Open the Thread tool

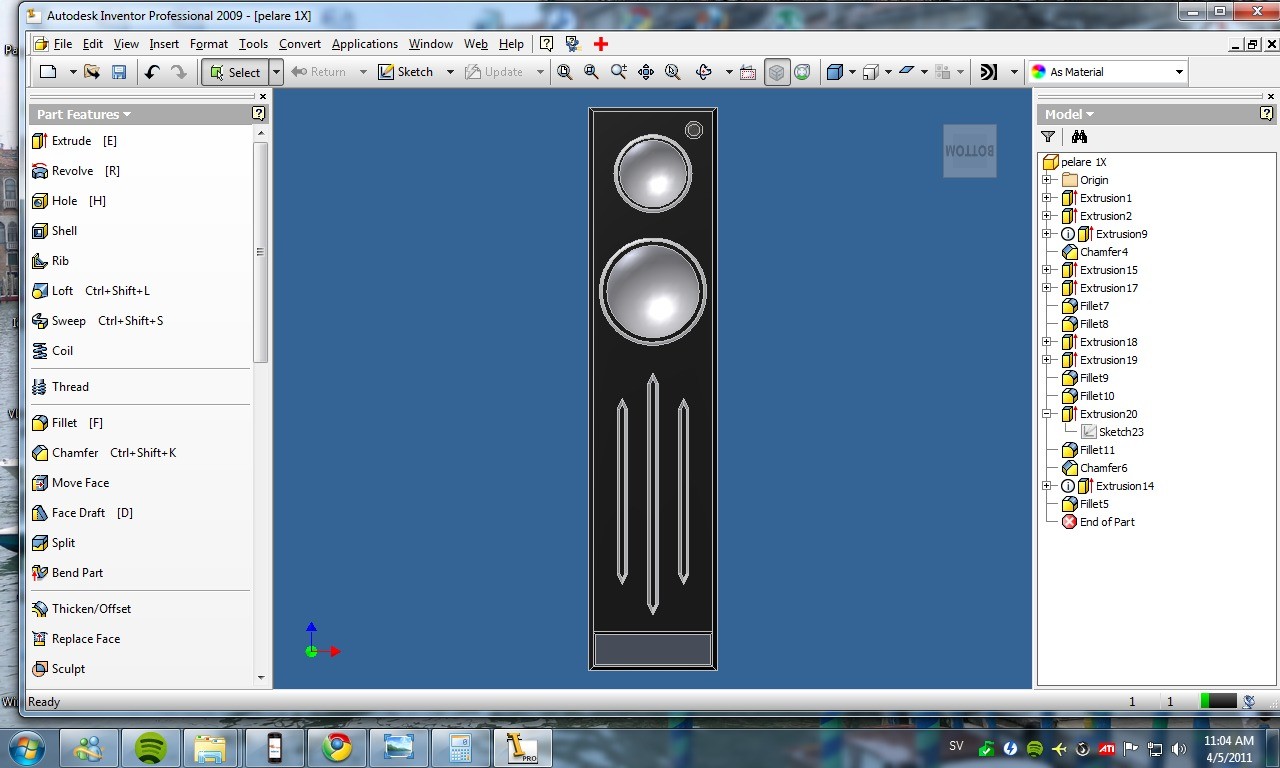tap(60, 387)
